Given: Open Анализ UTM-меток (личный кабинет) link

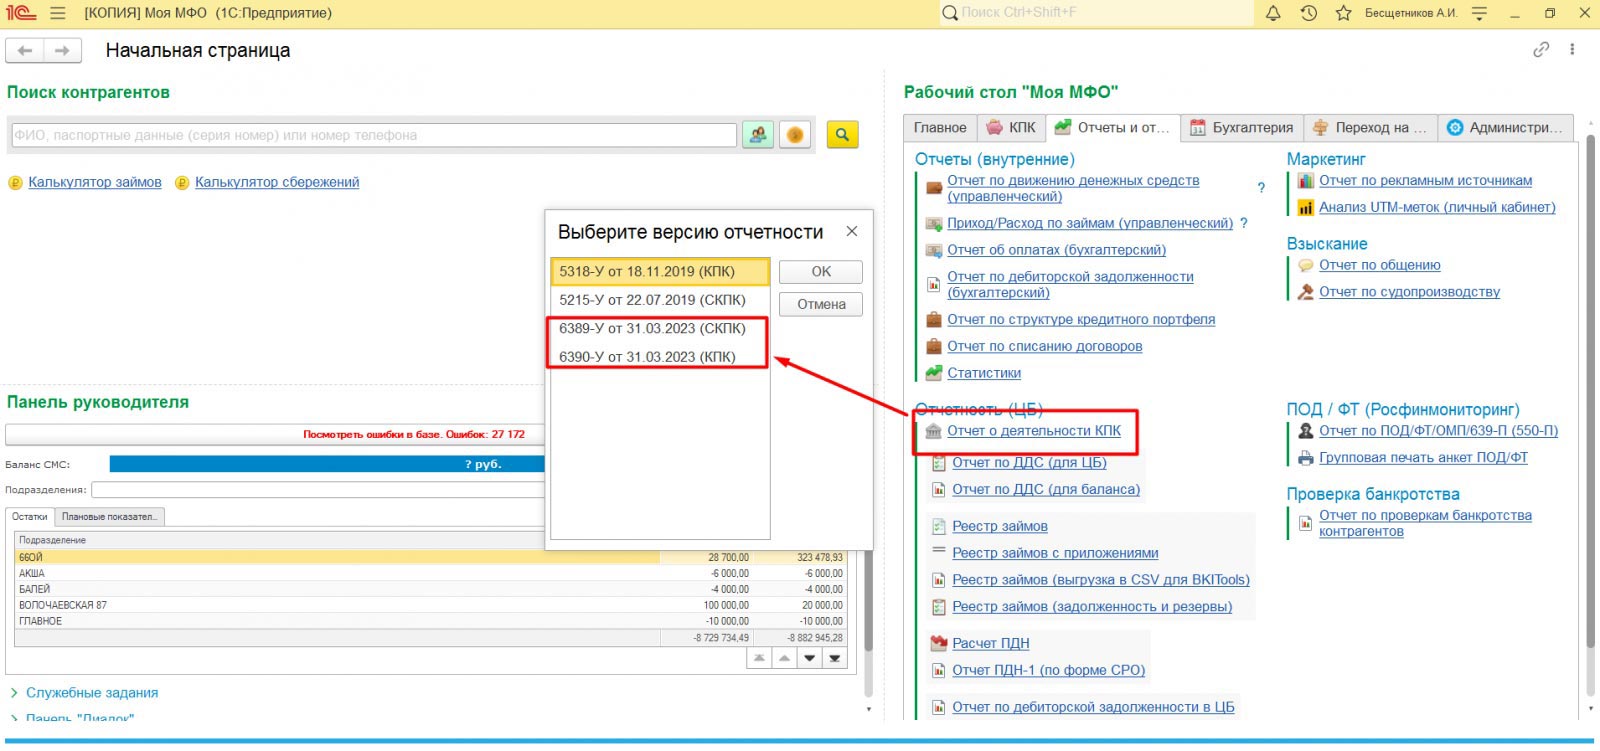Looking at the screenshot, I should [1437, 207].
